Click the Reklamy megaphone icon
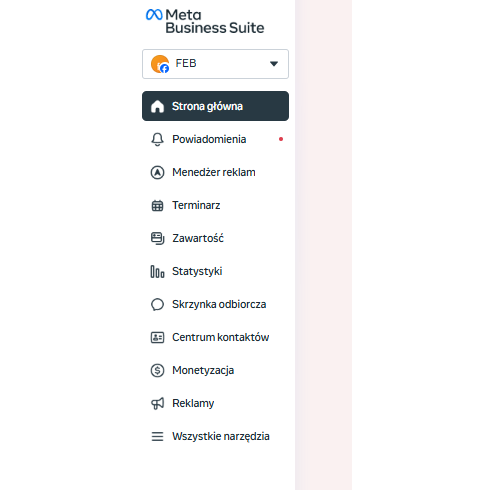 tap(157, 403)
